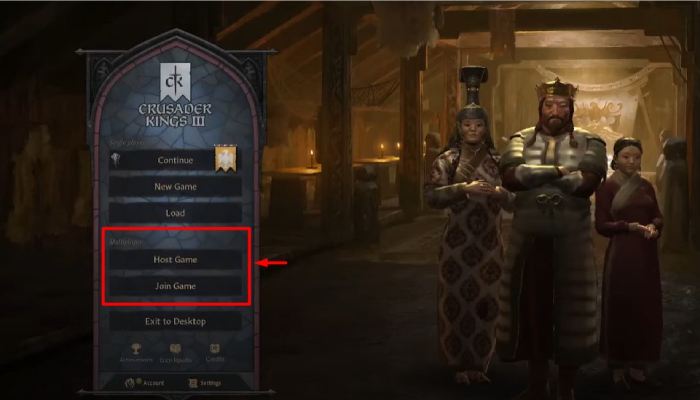Click the Credits icon
The height and width of the screenshot is (400, 700).
(x=215, y=348)
